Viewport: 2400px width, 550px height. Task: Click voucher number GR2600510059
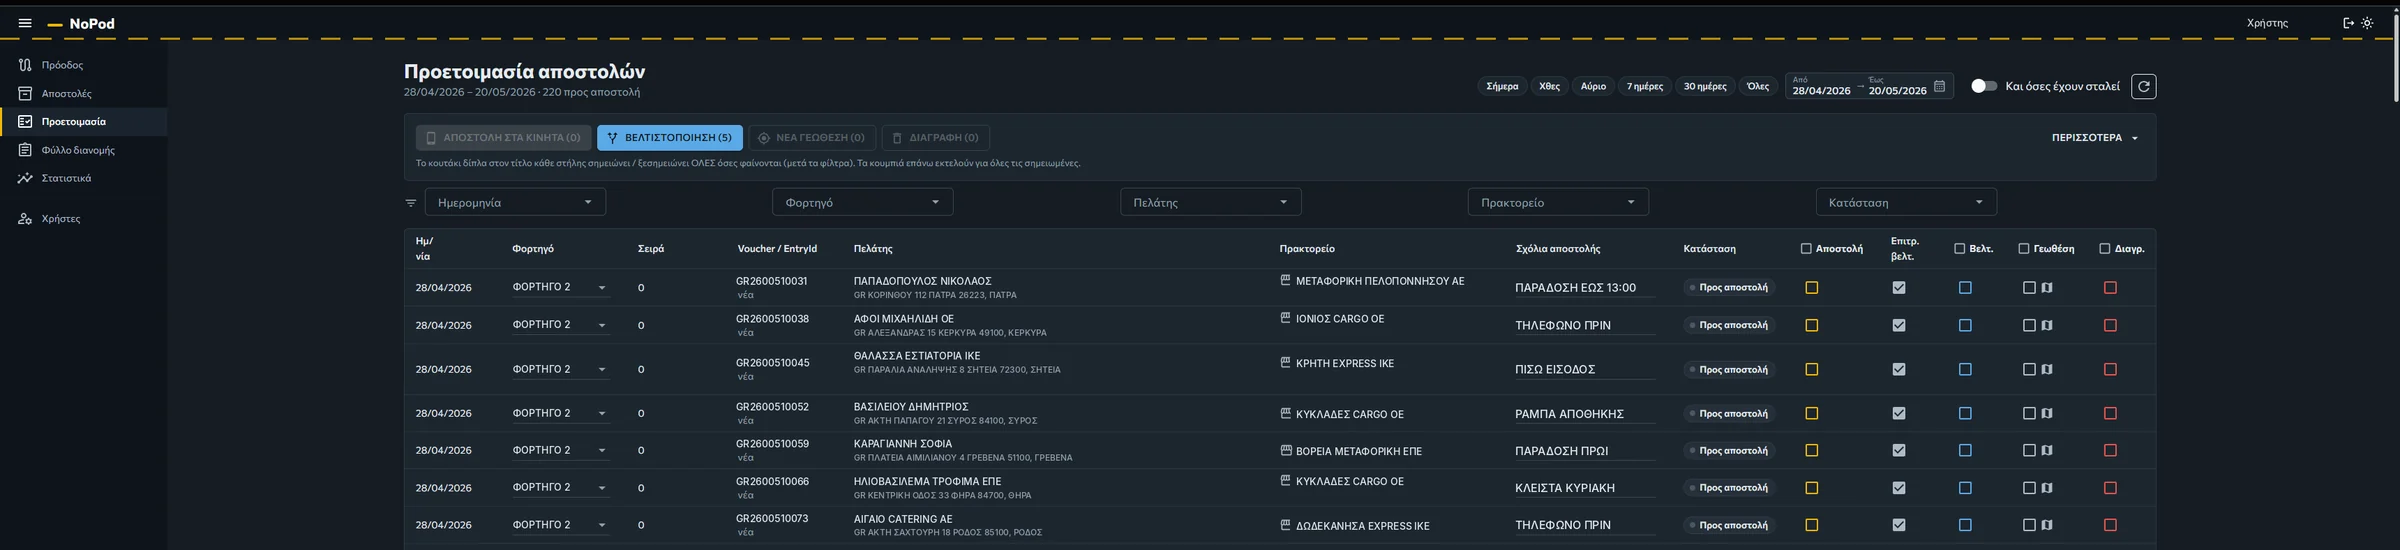pos(772,444)
